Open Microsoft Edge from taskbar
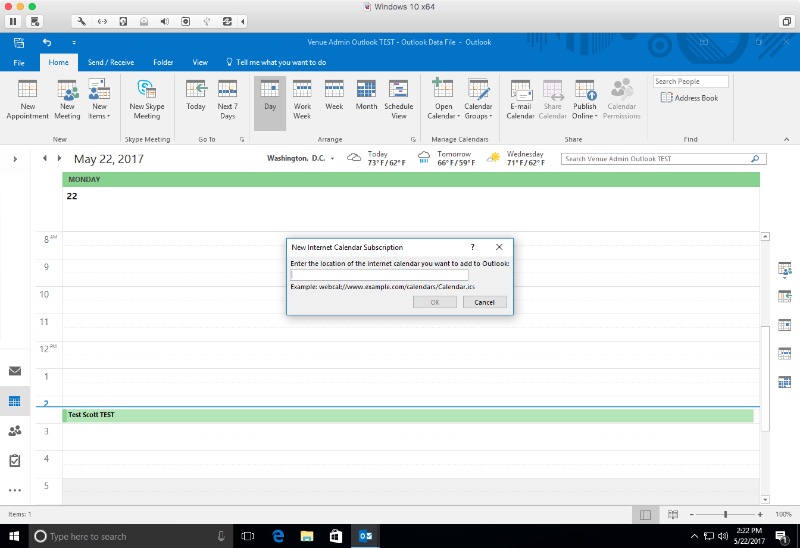The image size is (800, 548). point(278,536)
